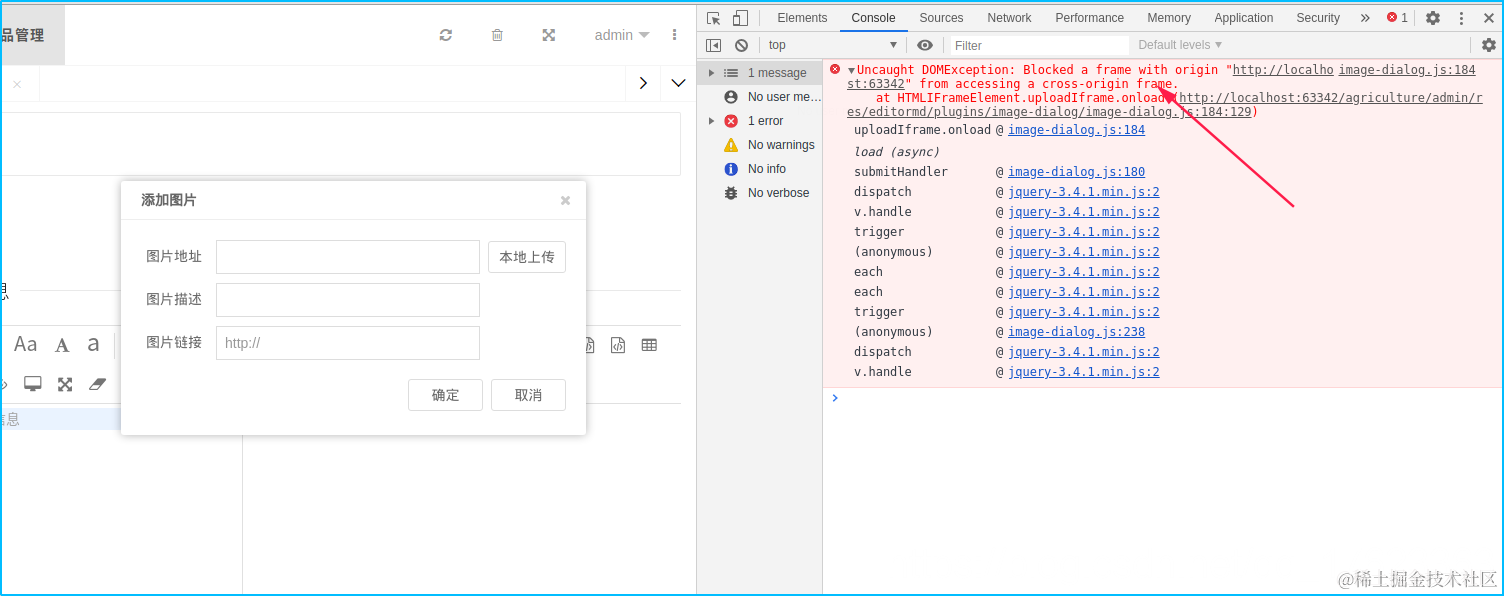1504x596 pixels.
Task: Close the page tab with the small x
Action: tap(17, 84)
